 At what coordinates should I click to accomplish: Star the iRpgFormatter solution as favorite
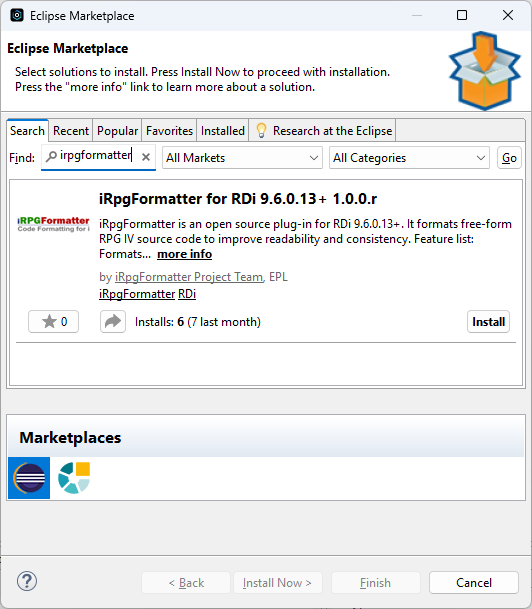pyautogui.click(x=54, y=322)
